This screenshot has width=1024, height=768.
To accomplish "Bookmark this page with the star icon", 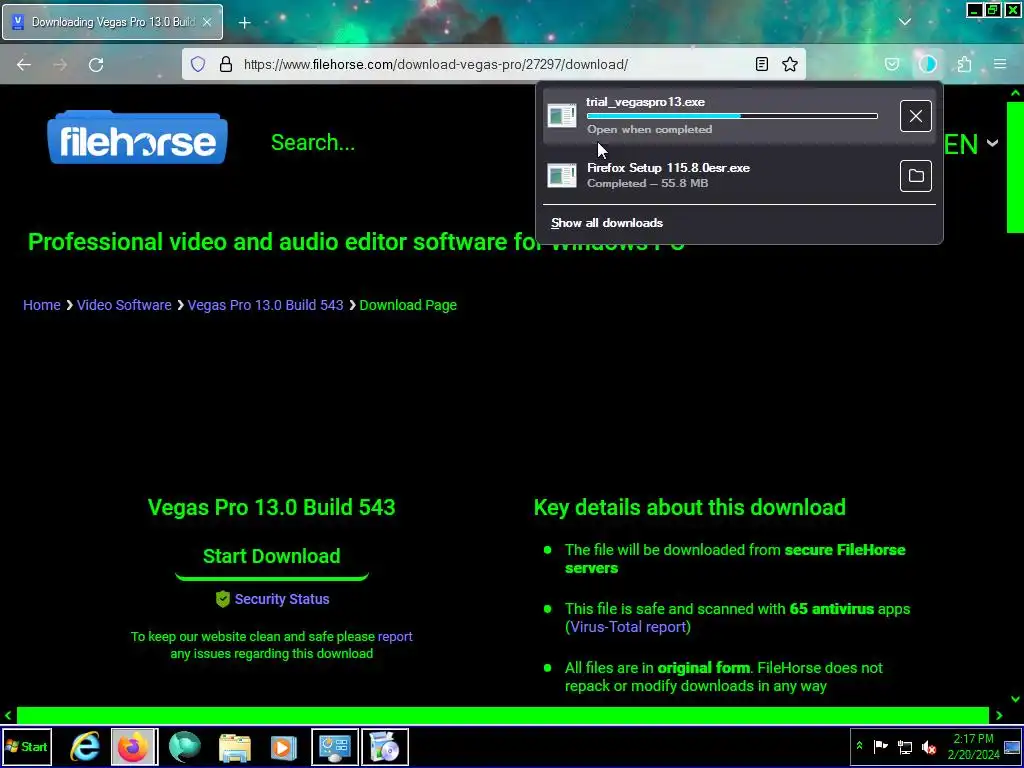I will click(790, 64).
